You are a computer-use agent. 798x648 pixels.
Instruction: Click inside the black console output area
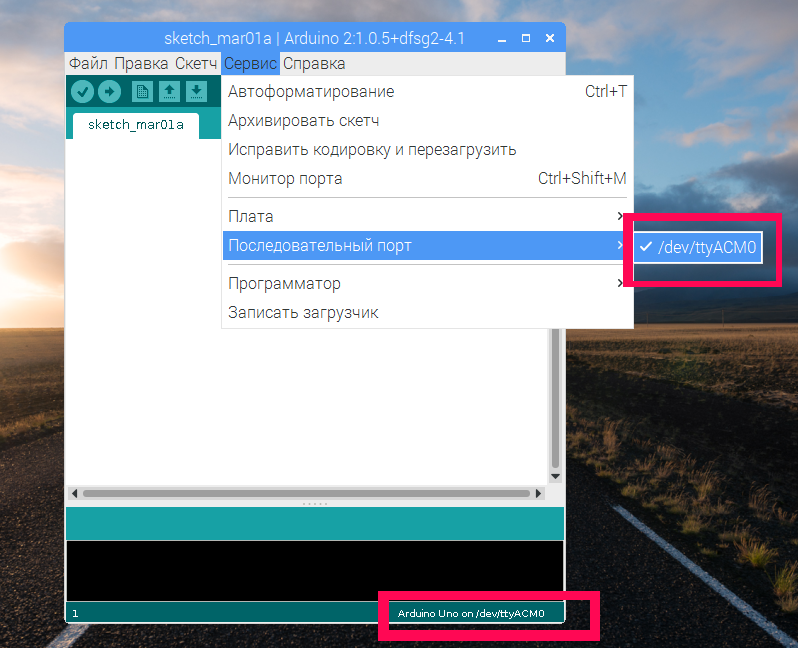pos(315,571)
